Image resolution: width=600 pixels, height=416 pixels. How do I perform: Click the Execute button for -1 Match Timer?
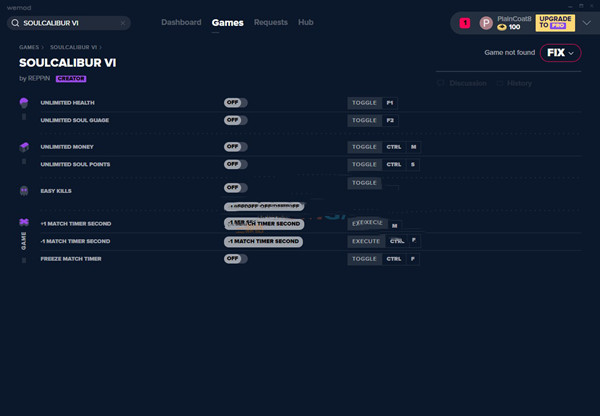(x=365, y=241)
